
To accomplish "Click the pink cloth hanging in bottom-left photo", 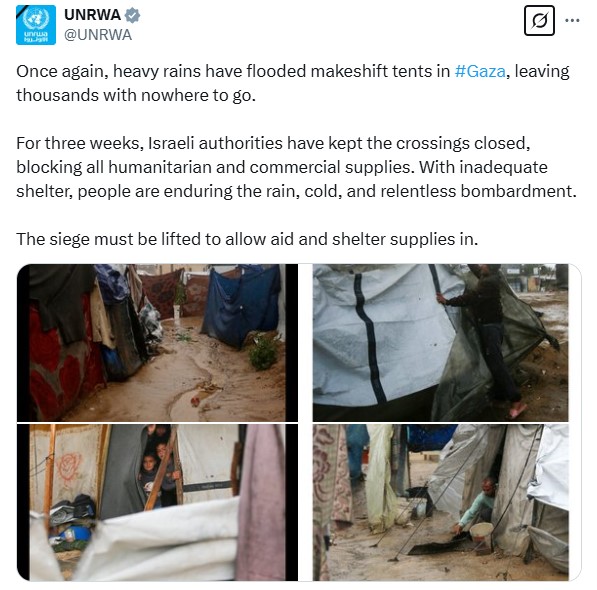I will [x=261, y=502].
